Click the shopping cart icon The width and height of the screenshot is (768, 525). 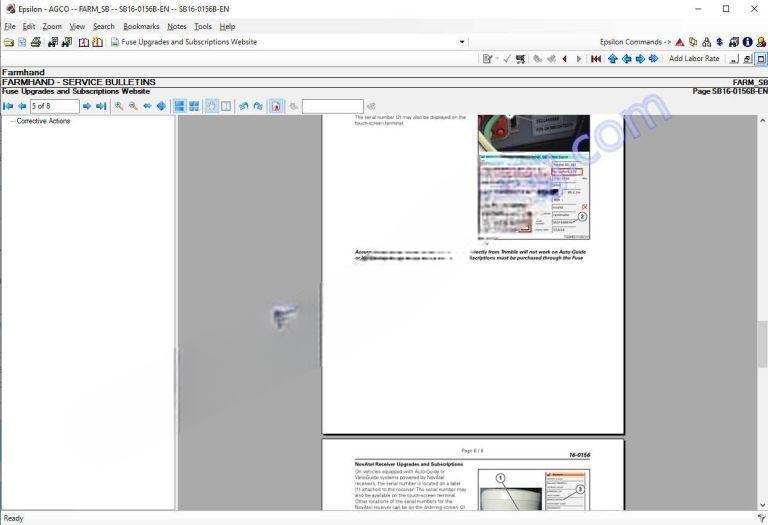point(521,59)
